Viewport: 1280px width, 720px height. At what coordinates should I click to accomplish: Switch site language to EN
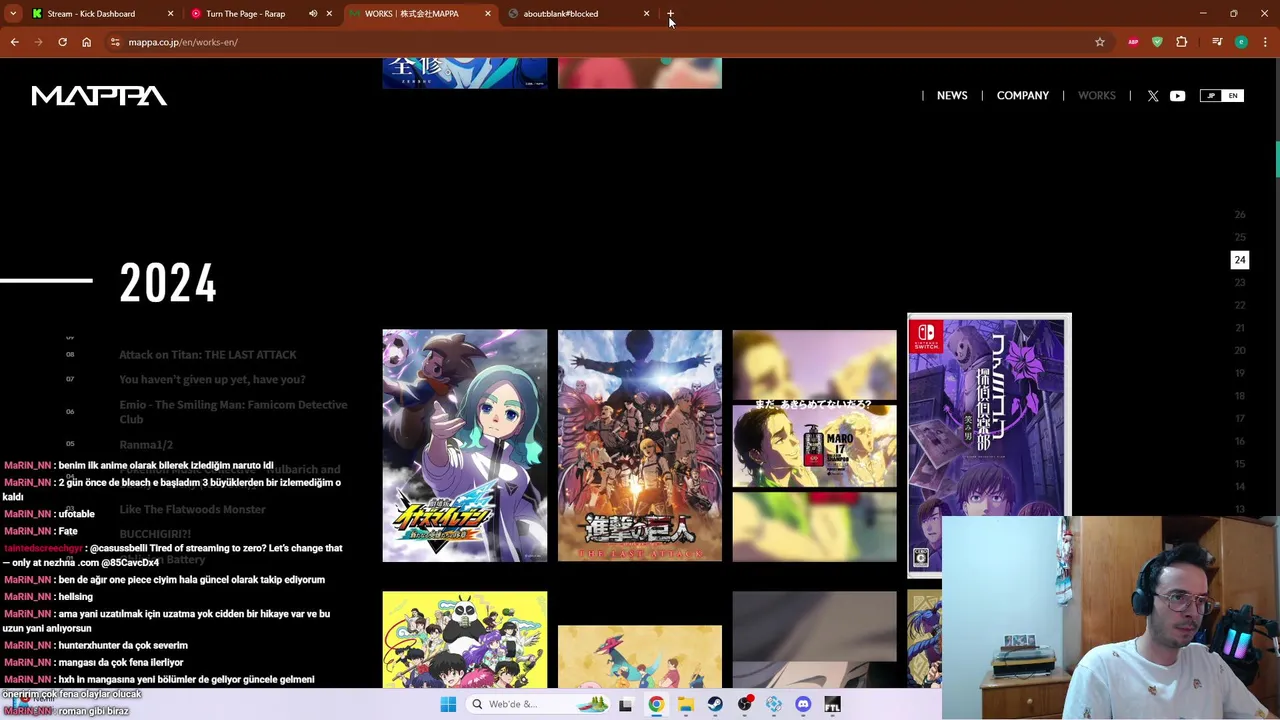coord(1233,96)
